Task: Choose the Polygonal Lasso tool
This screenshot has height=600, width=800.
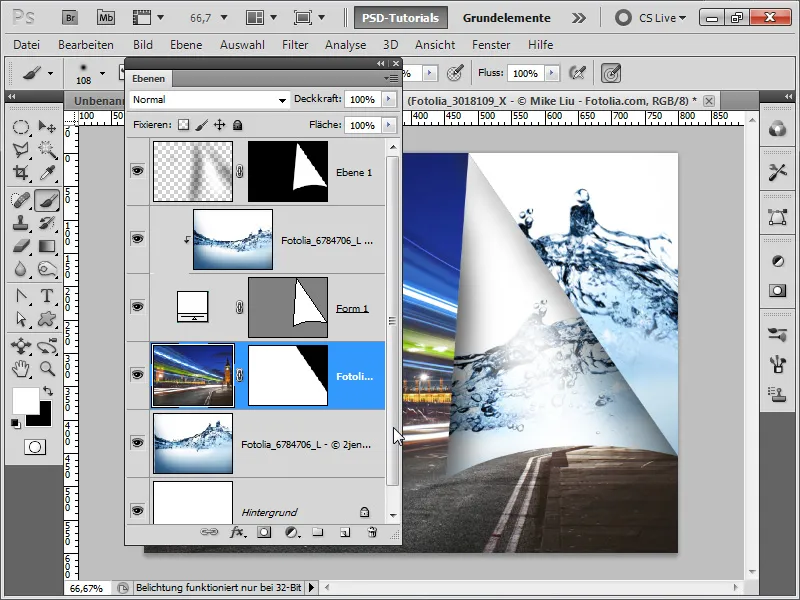Action: pos(21,149)
